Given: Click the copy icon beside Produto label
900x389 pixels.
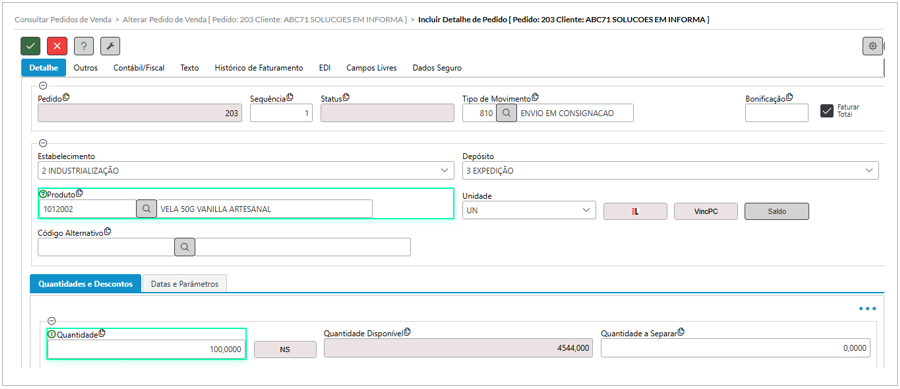Looking at the screenshot, I should click(79, 193).
